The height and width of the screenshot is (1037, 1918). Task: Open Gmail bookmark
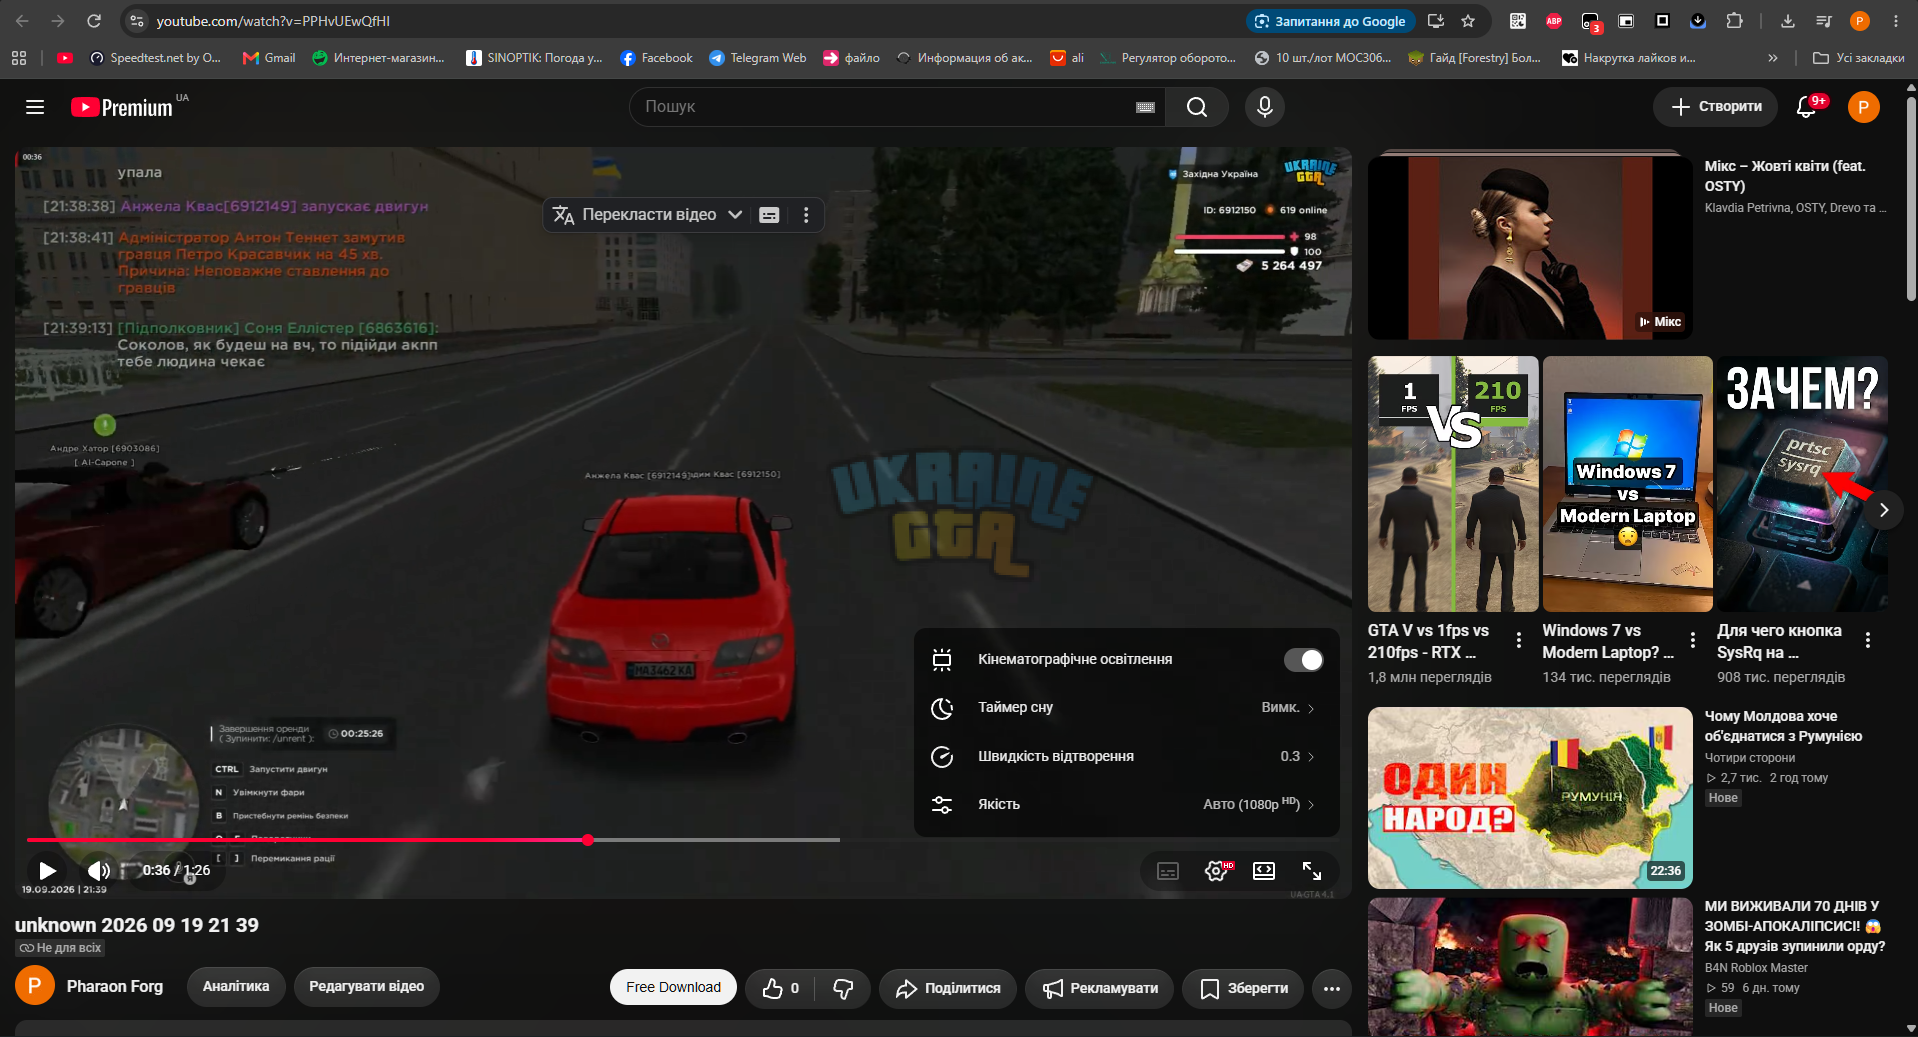tap(269, 58)
